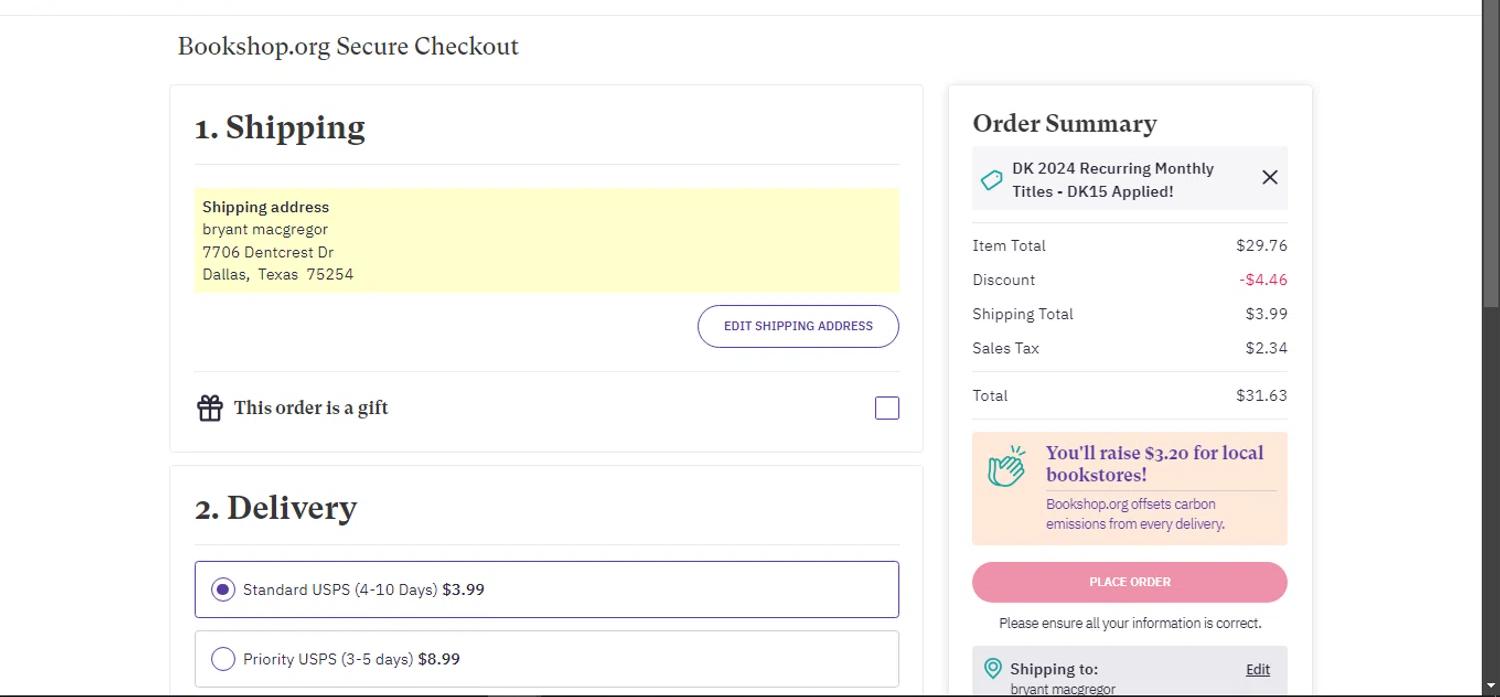Open Edit Shipping Address
Image resolution: width=1500 pixels, height=697 pixels.
tap(798, 326)
